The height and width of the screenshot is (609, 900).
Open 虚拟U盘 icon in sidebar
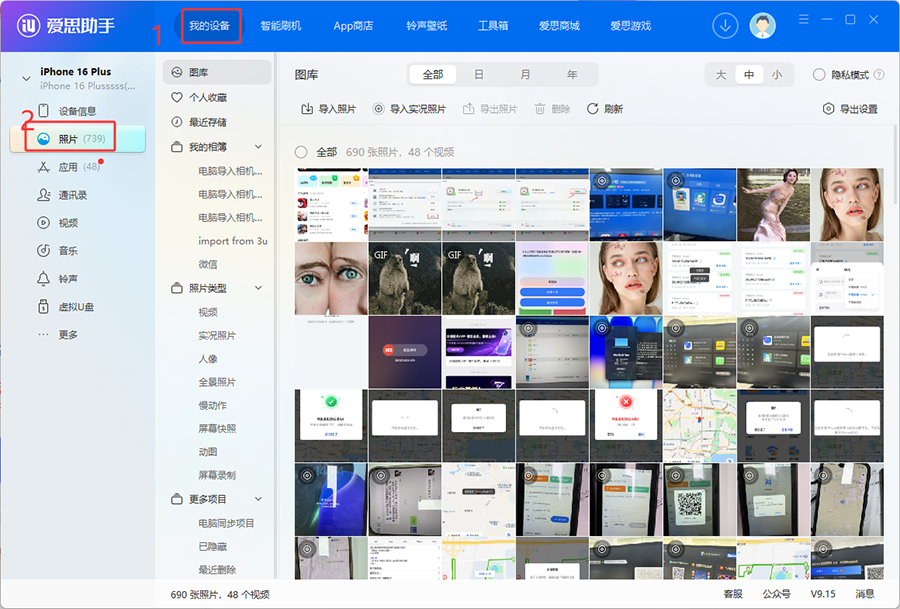44,307
